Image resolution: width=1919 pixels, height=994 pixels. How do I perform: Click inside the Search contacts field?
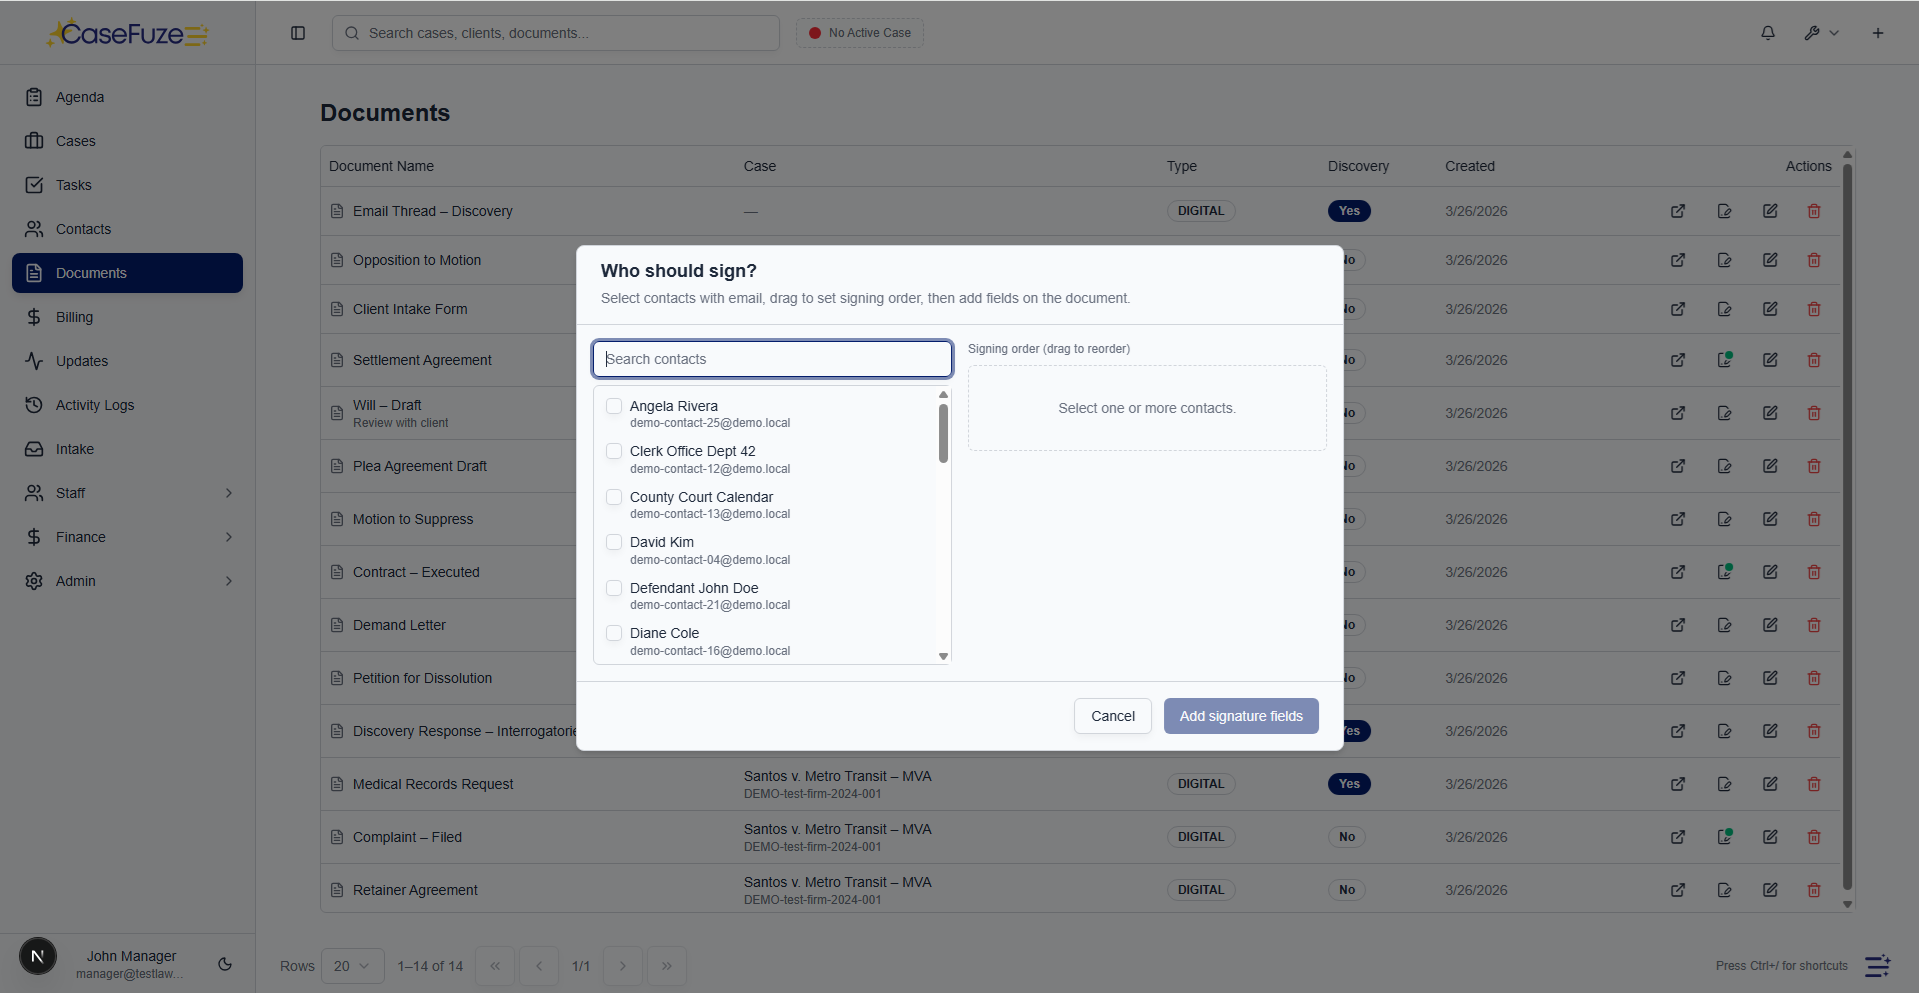point(771,359)
